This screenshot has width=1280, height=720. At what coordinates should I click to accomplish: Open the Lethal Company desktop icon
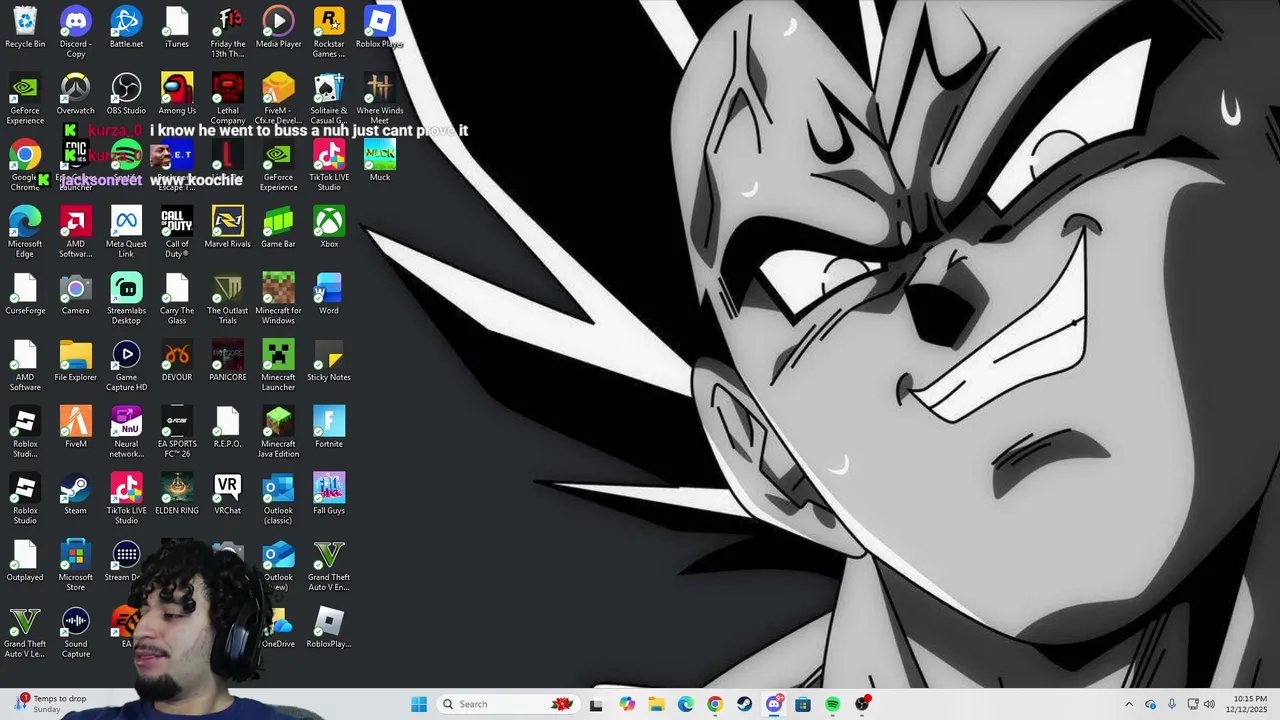point(228,99)
